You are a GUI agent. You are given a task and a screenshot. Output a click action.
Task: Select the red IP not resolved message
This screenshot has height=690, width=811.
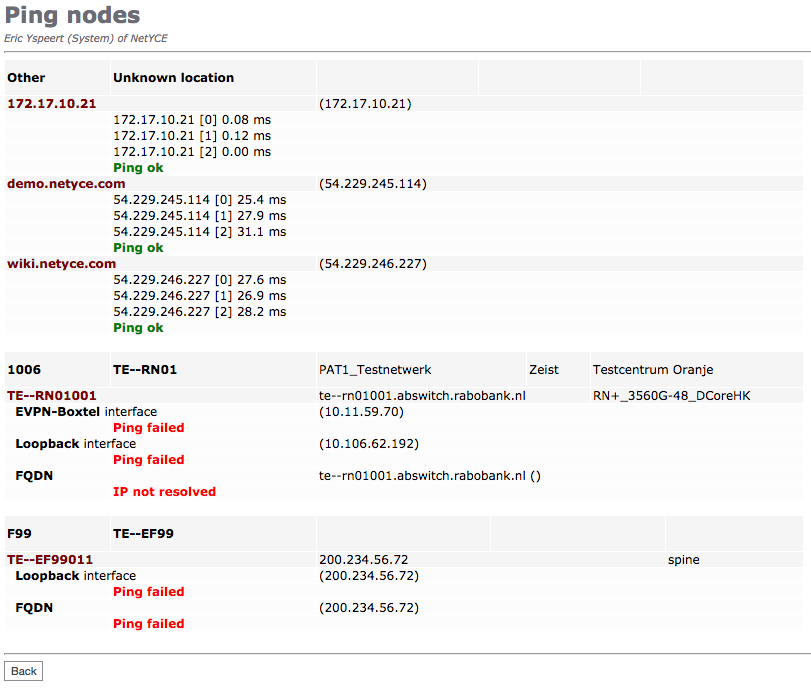click(164, 491)
